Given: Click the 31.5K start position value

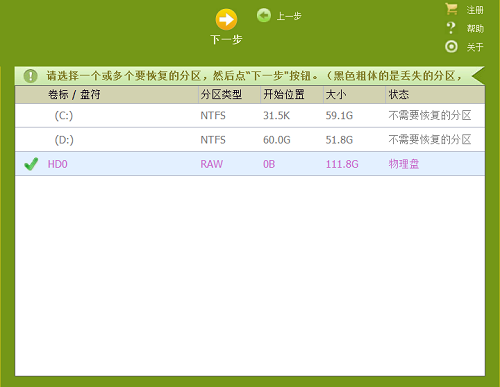Looking at the screenshot, I should [x=276, y=116].
